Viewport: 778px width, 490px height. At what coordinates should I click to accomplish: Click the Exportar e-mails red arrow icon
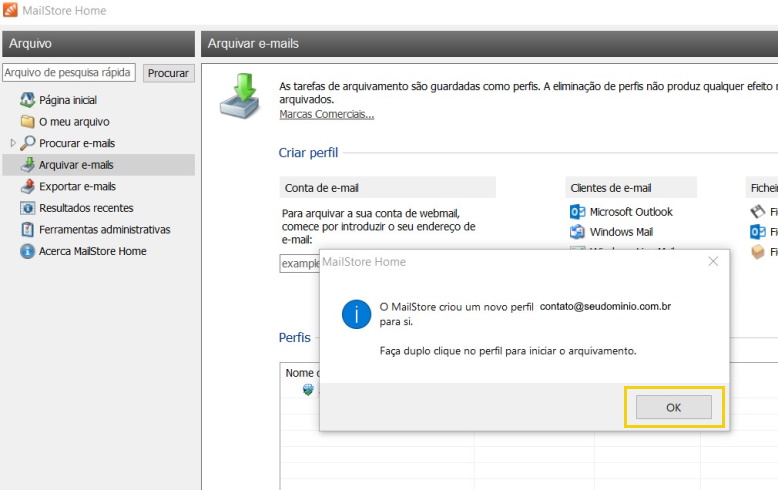pyautogui.click(x=27, y=186)
